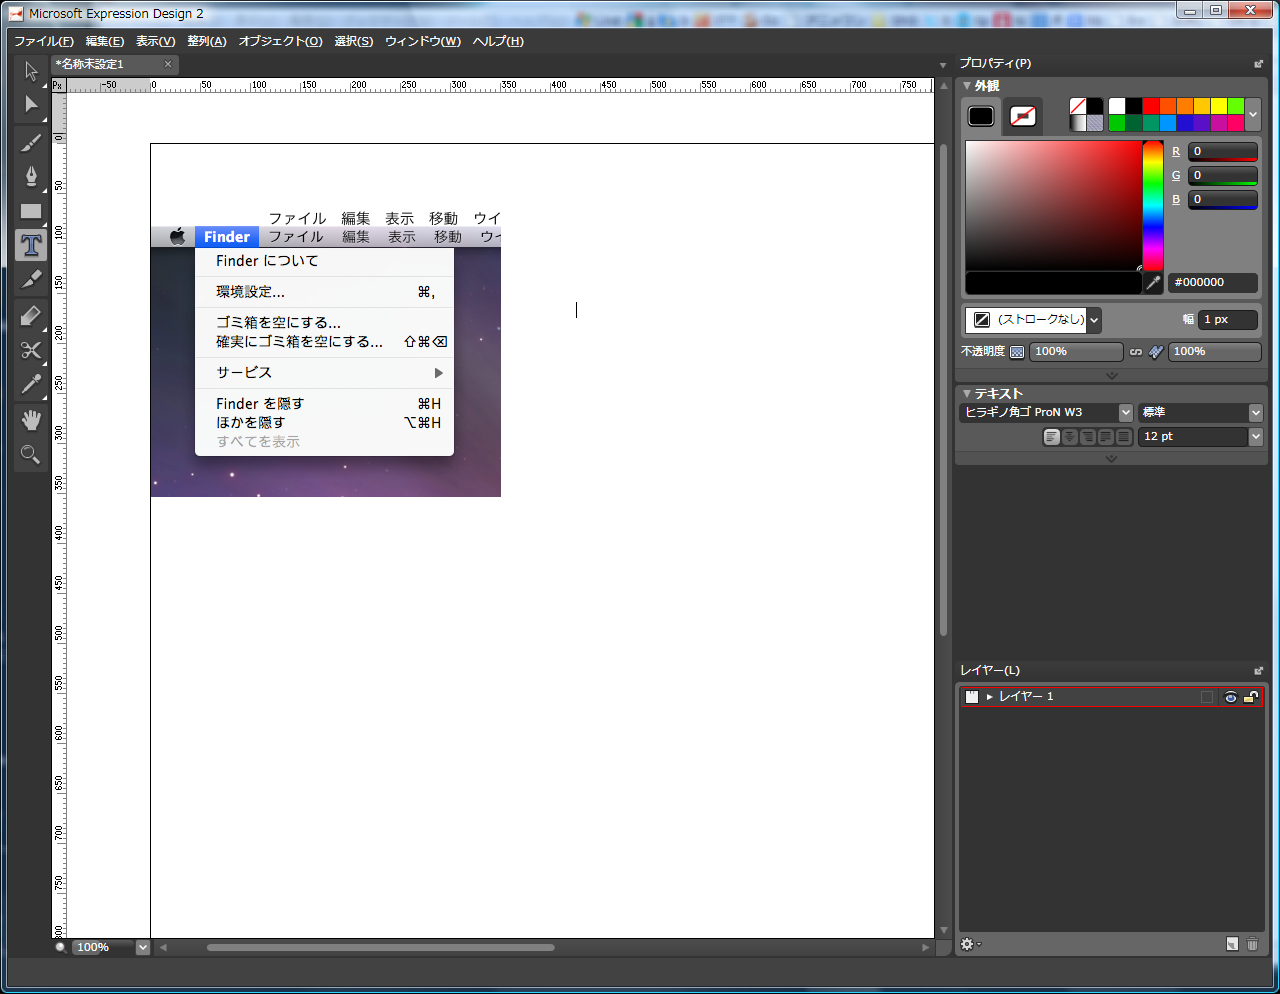Screen dimensions: 1280x994
Task: Open the 編集(E) menu
Action: (x=105, y=41)
